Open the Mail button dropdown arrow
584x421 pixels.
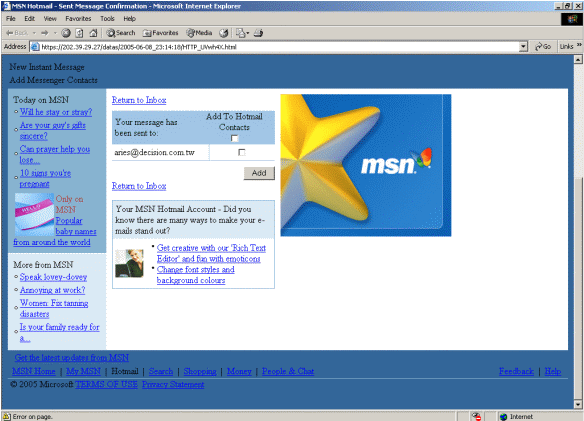[x=248, y=33]
